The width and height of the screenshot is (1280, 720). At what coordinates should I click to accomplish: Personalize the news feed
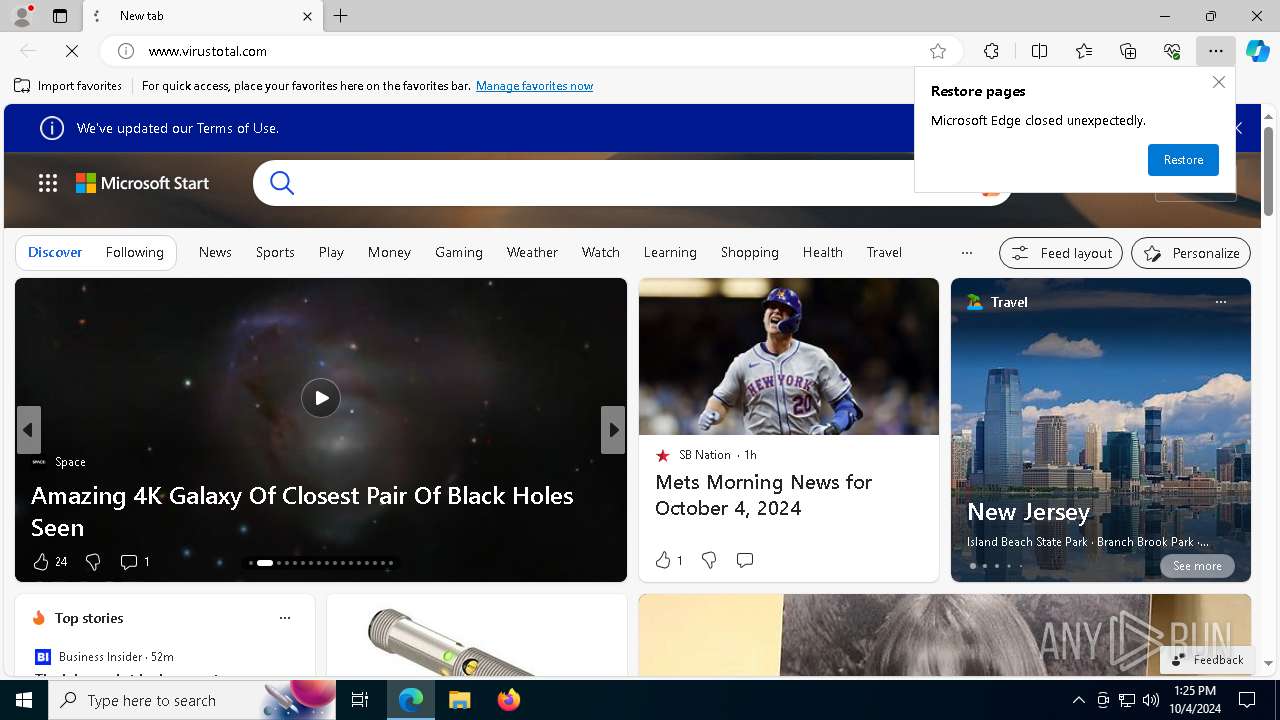pyautogui.click(x=1191, y=253)
